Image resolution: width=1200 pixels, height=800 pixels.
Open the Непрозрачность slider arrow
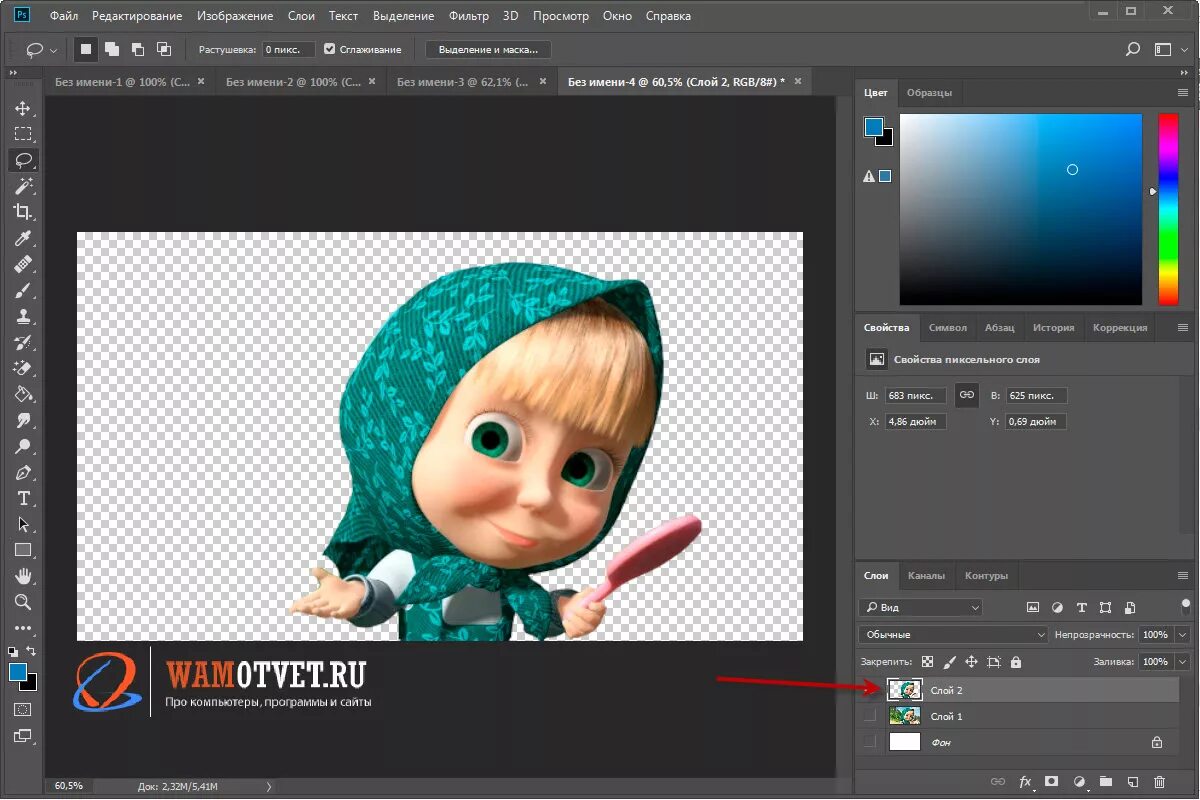pos(1184,634)
